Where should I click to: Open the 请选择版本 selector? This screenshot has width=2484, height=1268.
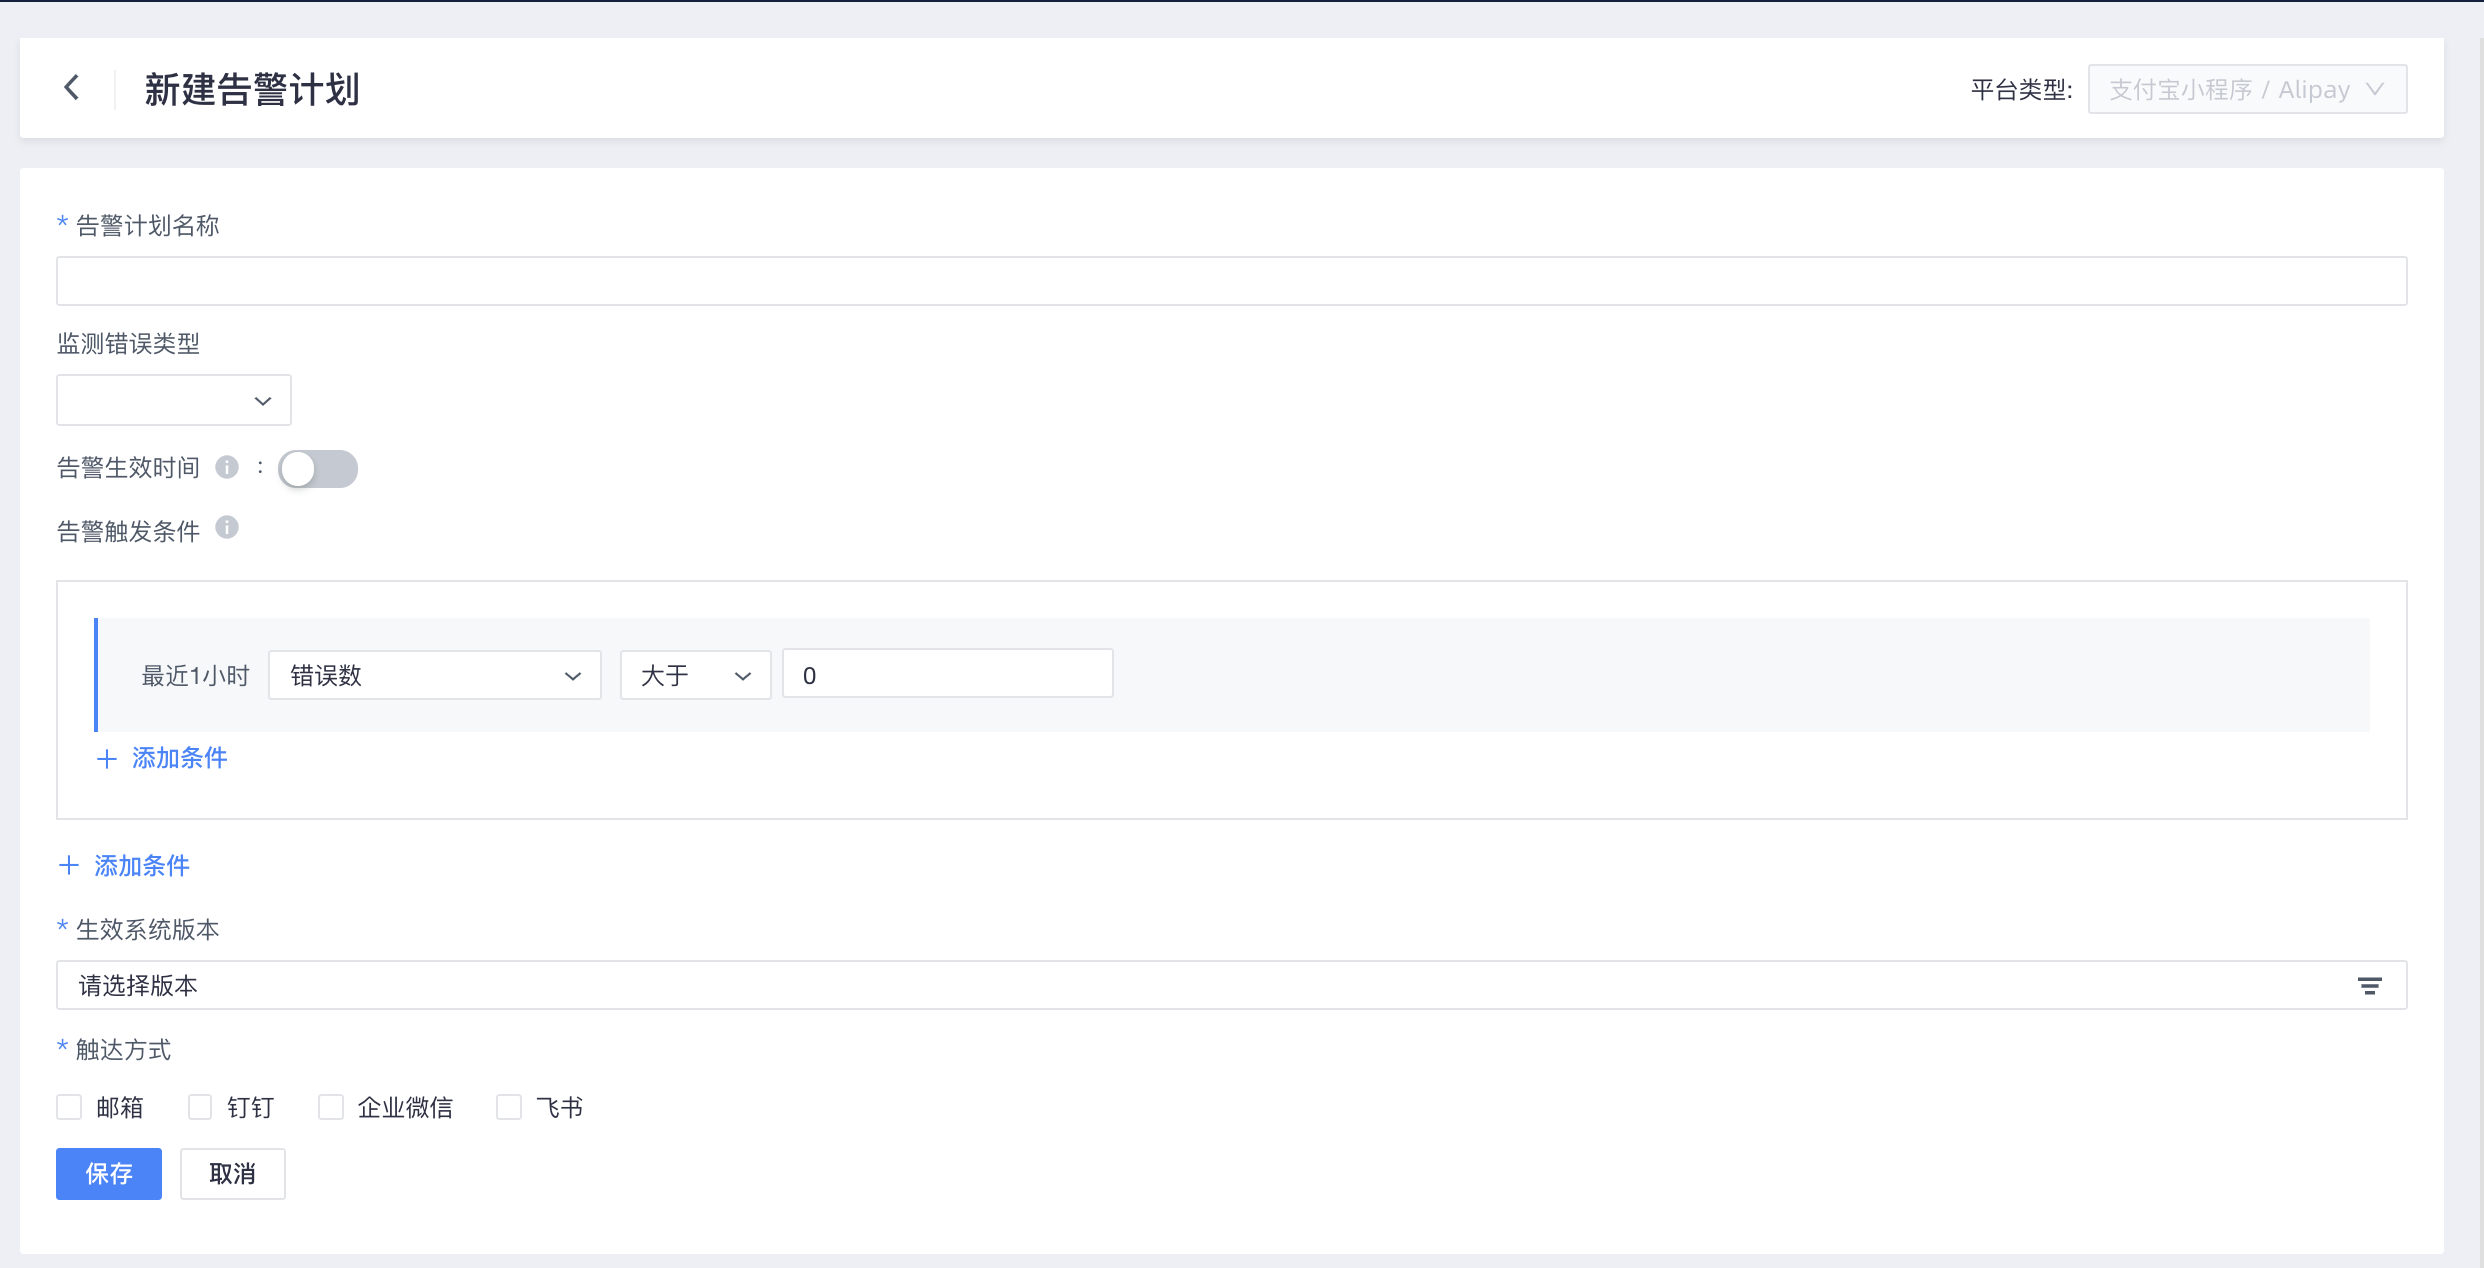click(x=1231, y=985)
